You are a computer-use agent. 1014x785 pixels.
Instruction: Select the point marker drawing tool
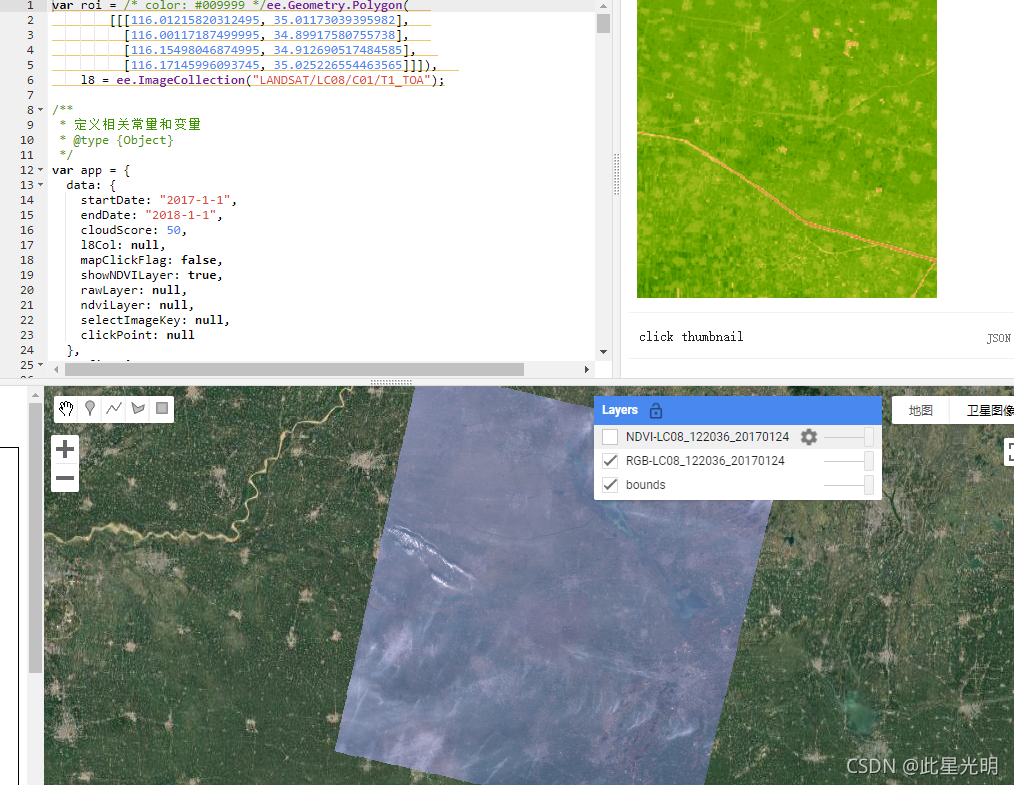(x=89, y=408)
